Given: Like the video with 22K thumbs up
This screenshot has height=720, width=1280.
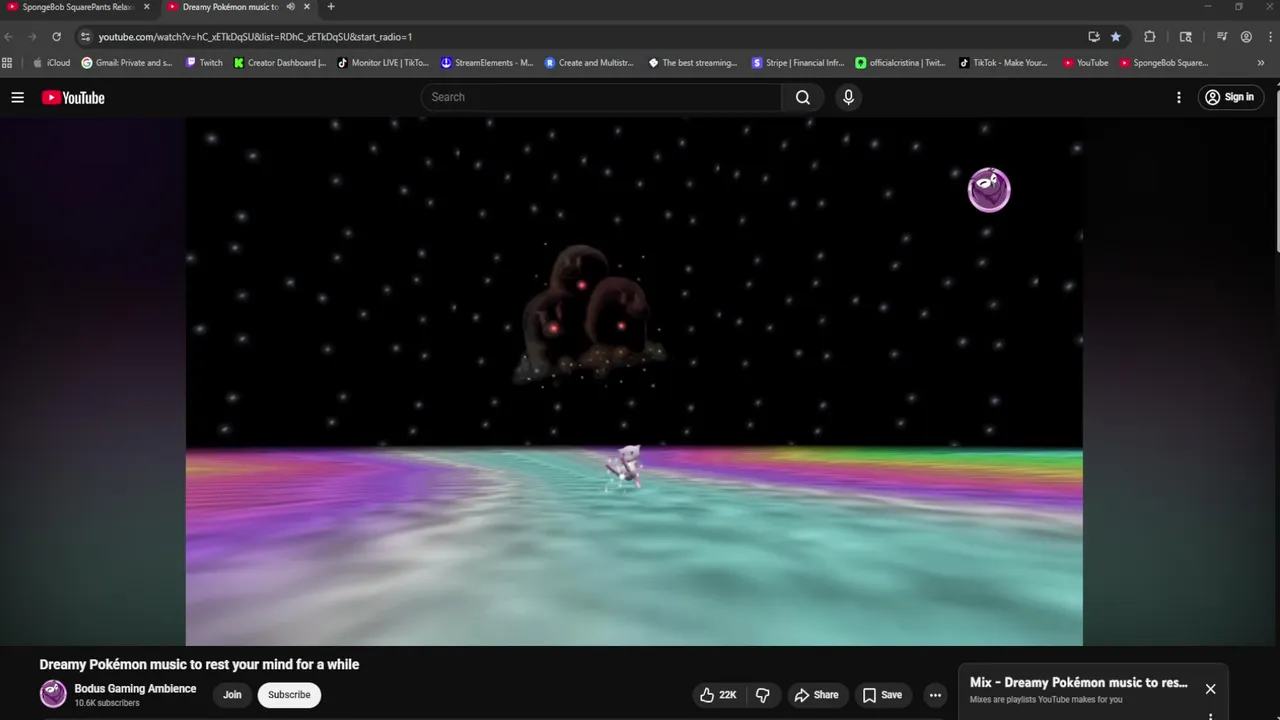Looking at the screenshot, I should coord(719,695).
